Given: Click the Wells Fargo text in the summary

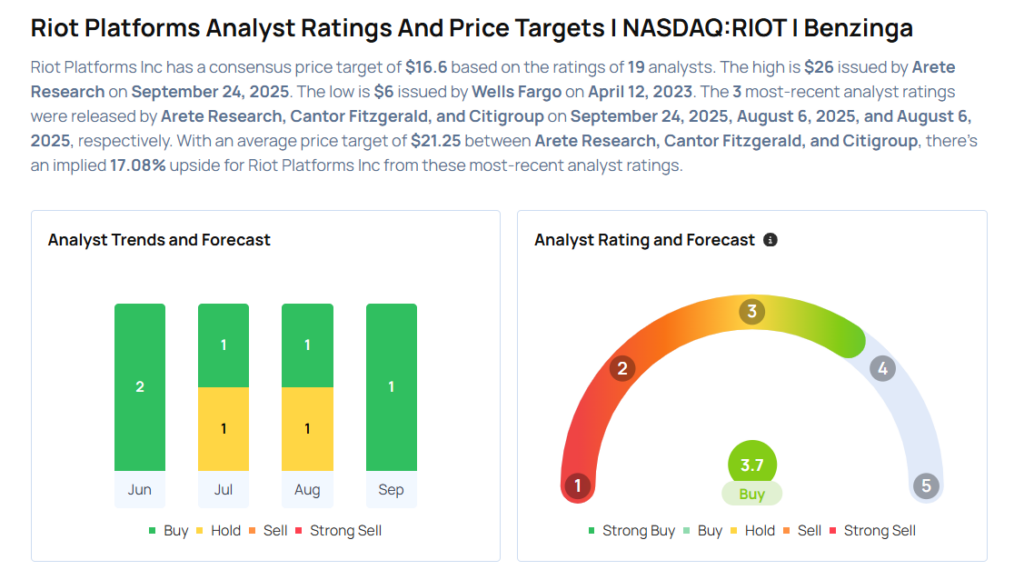Looking at the screenshot, I should [x=516, y=93].
